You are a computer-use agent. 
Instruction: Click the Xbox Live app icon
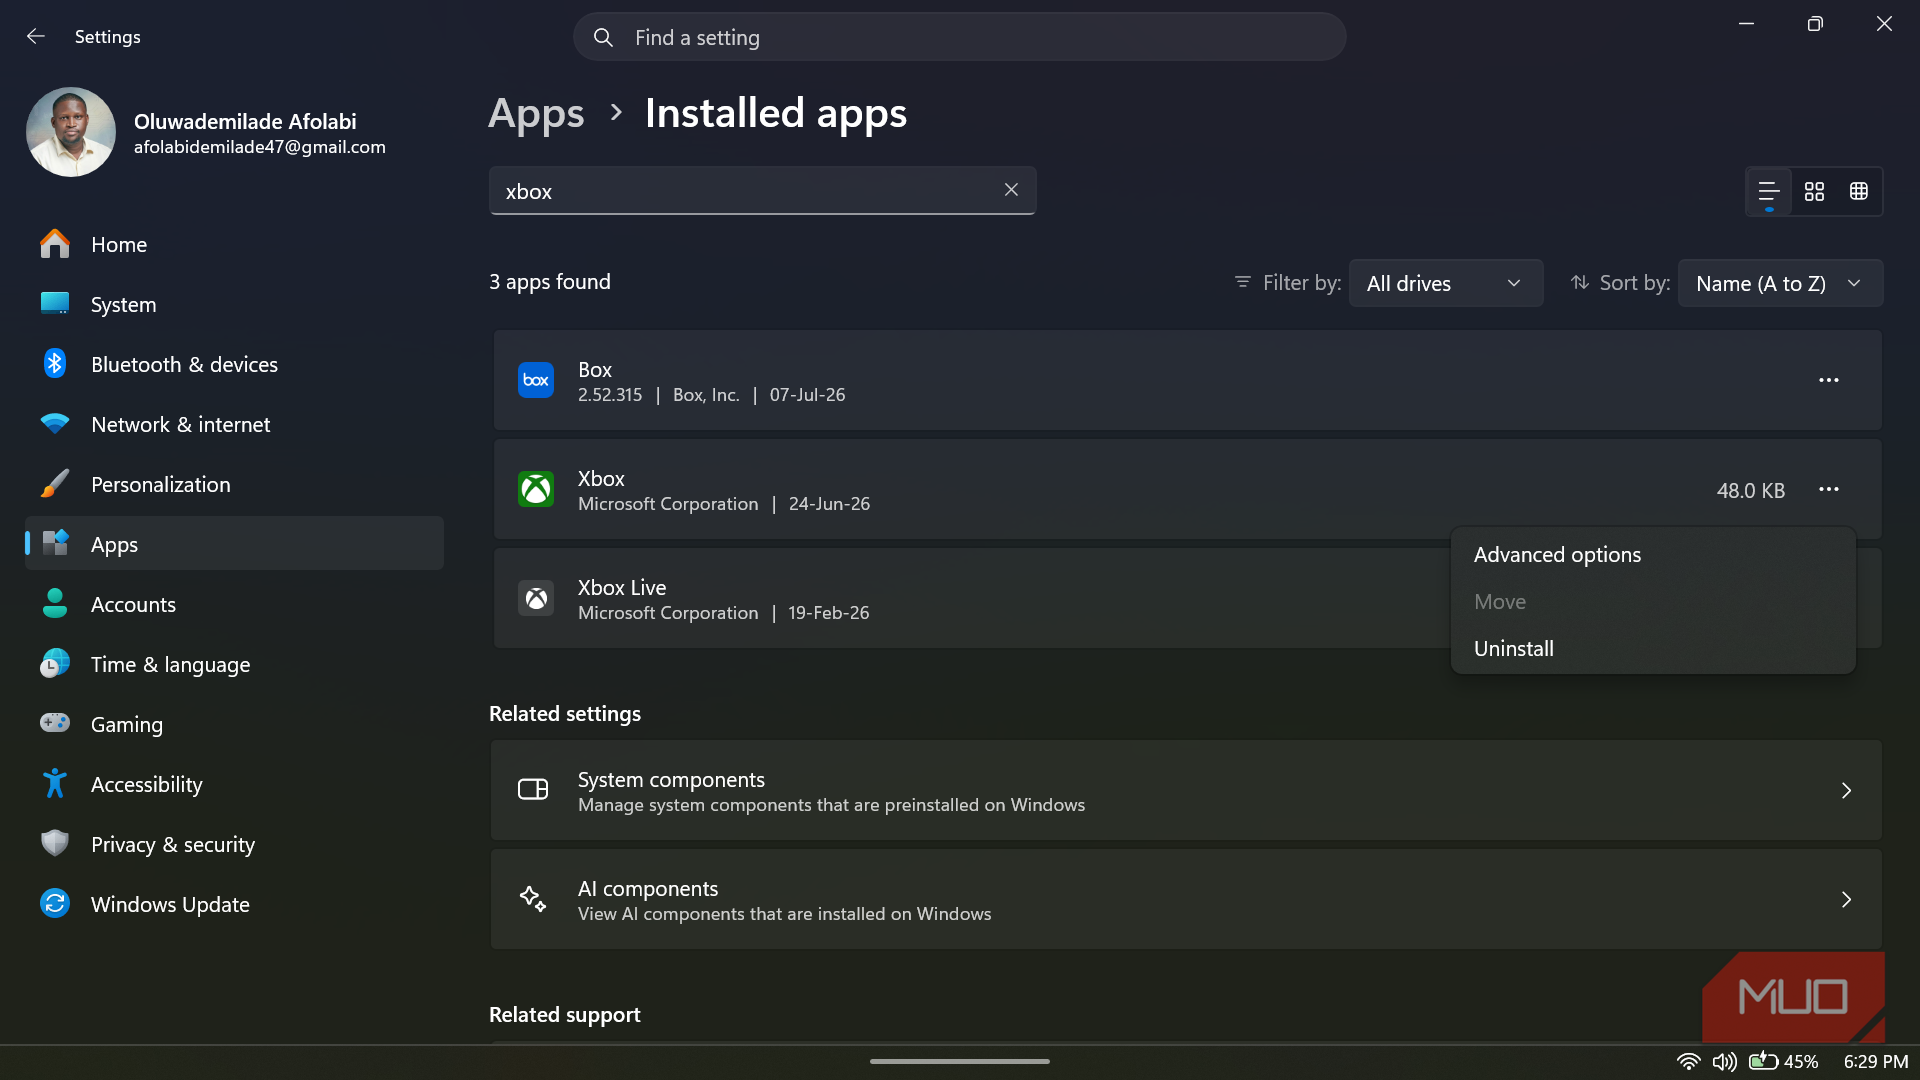[536, 598]
